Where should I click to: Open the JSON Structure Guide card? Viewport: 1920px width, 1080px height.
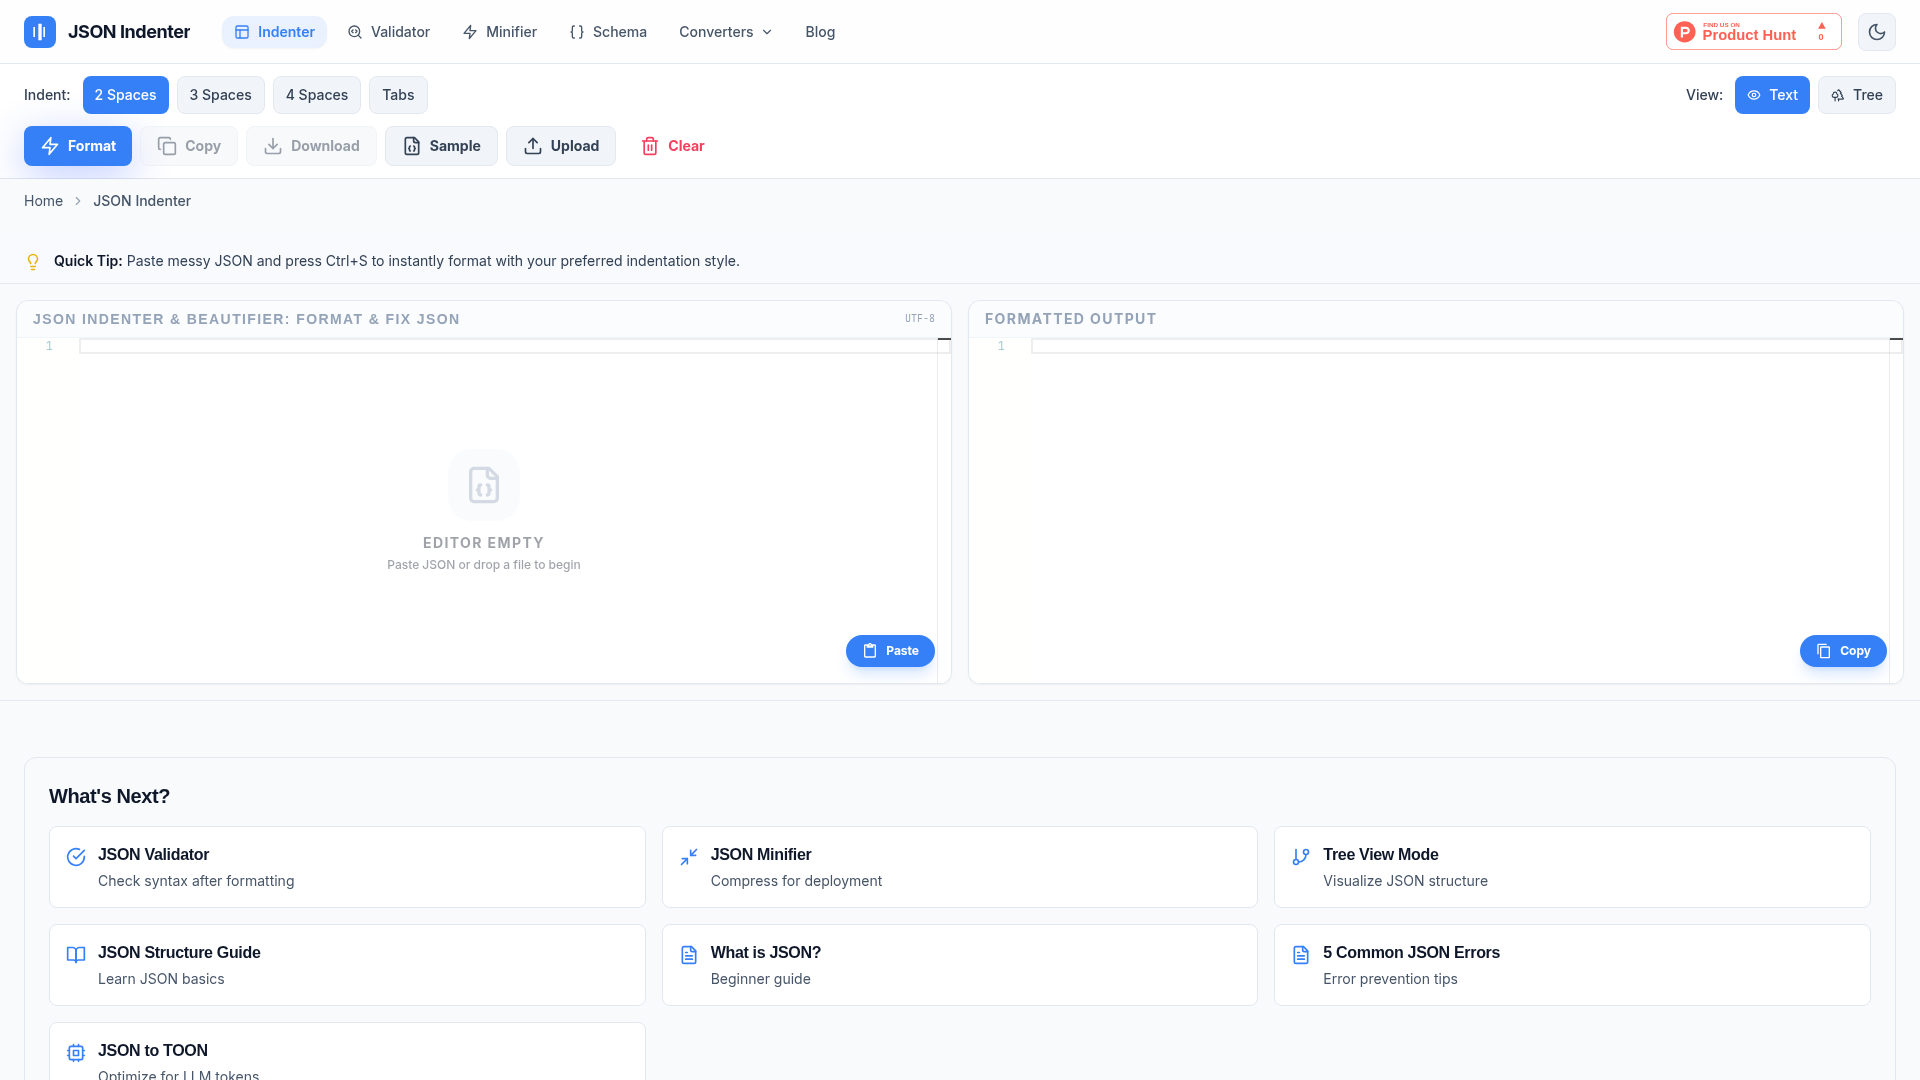coord(347,965)
